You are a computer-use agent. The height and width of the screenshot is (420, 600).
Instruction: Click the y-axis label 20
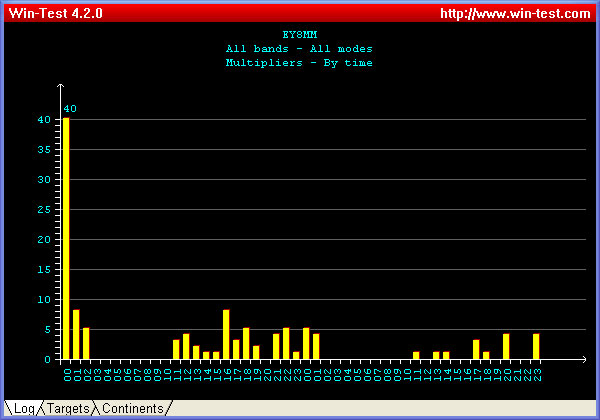click(x=44, y=239)
